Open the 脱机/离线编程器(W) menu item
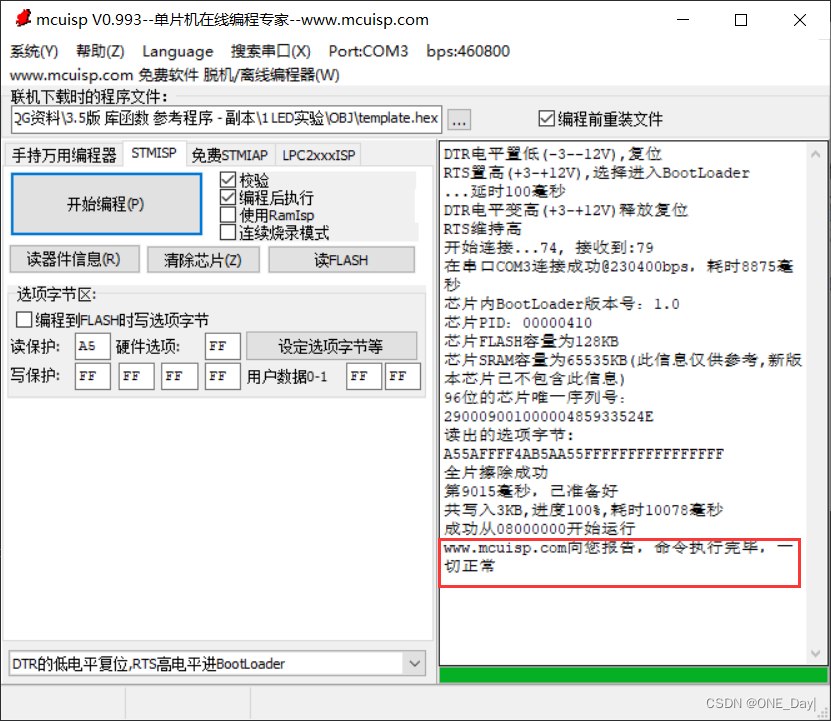 click(x=271, y=75)
